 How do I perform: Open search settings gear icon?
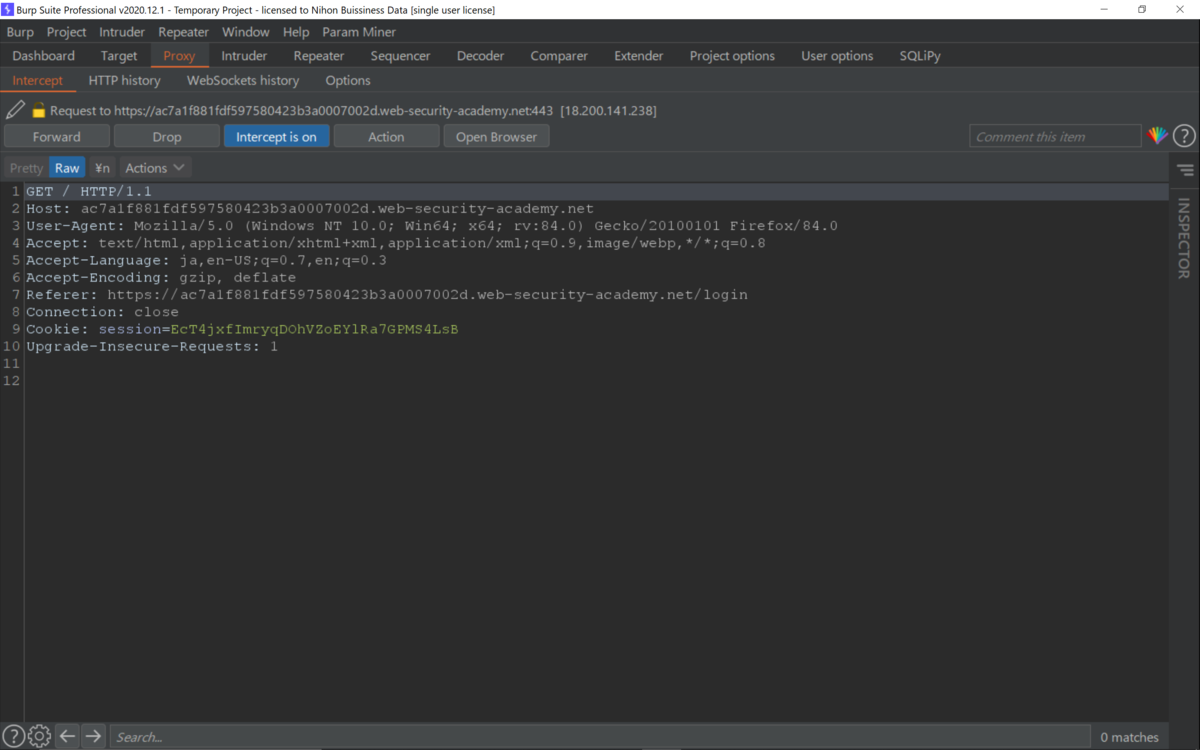[39, 737]
